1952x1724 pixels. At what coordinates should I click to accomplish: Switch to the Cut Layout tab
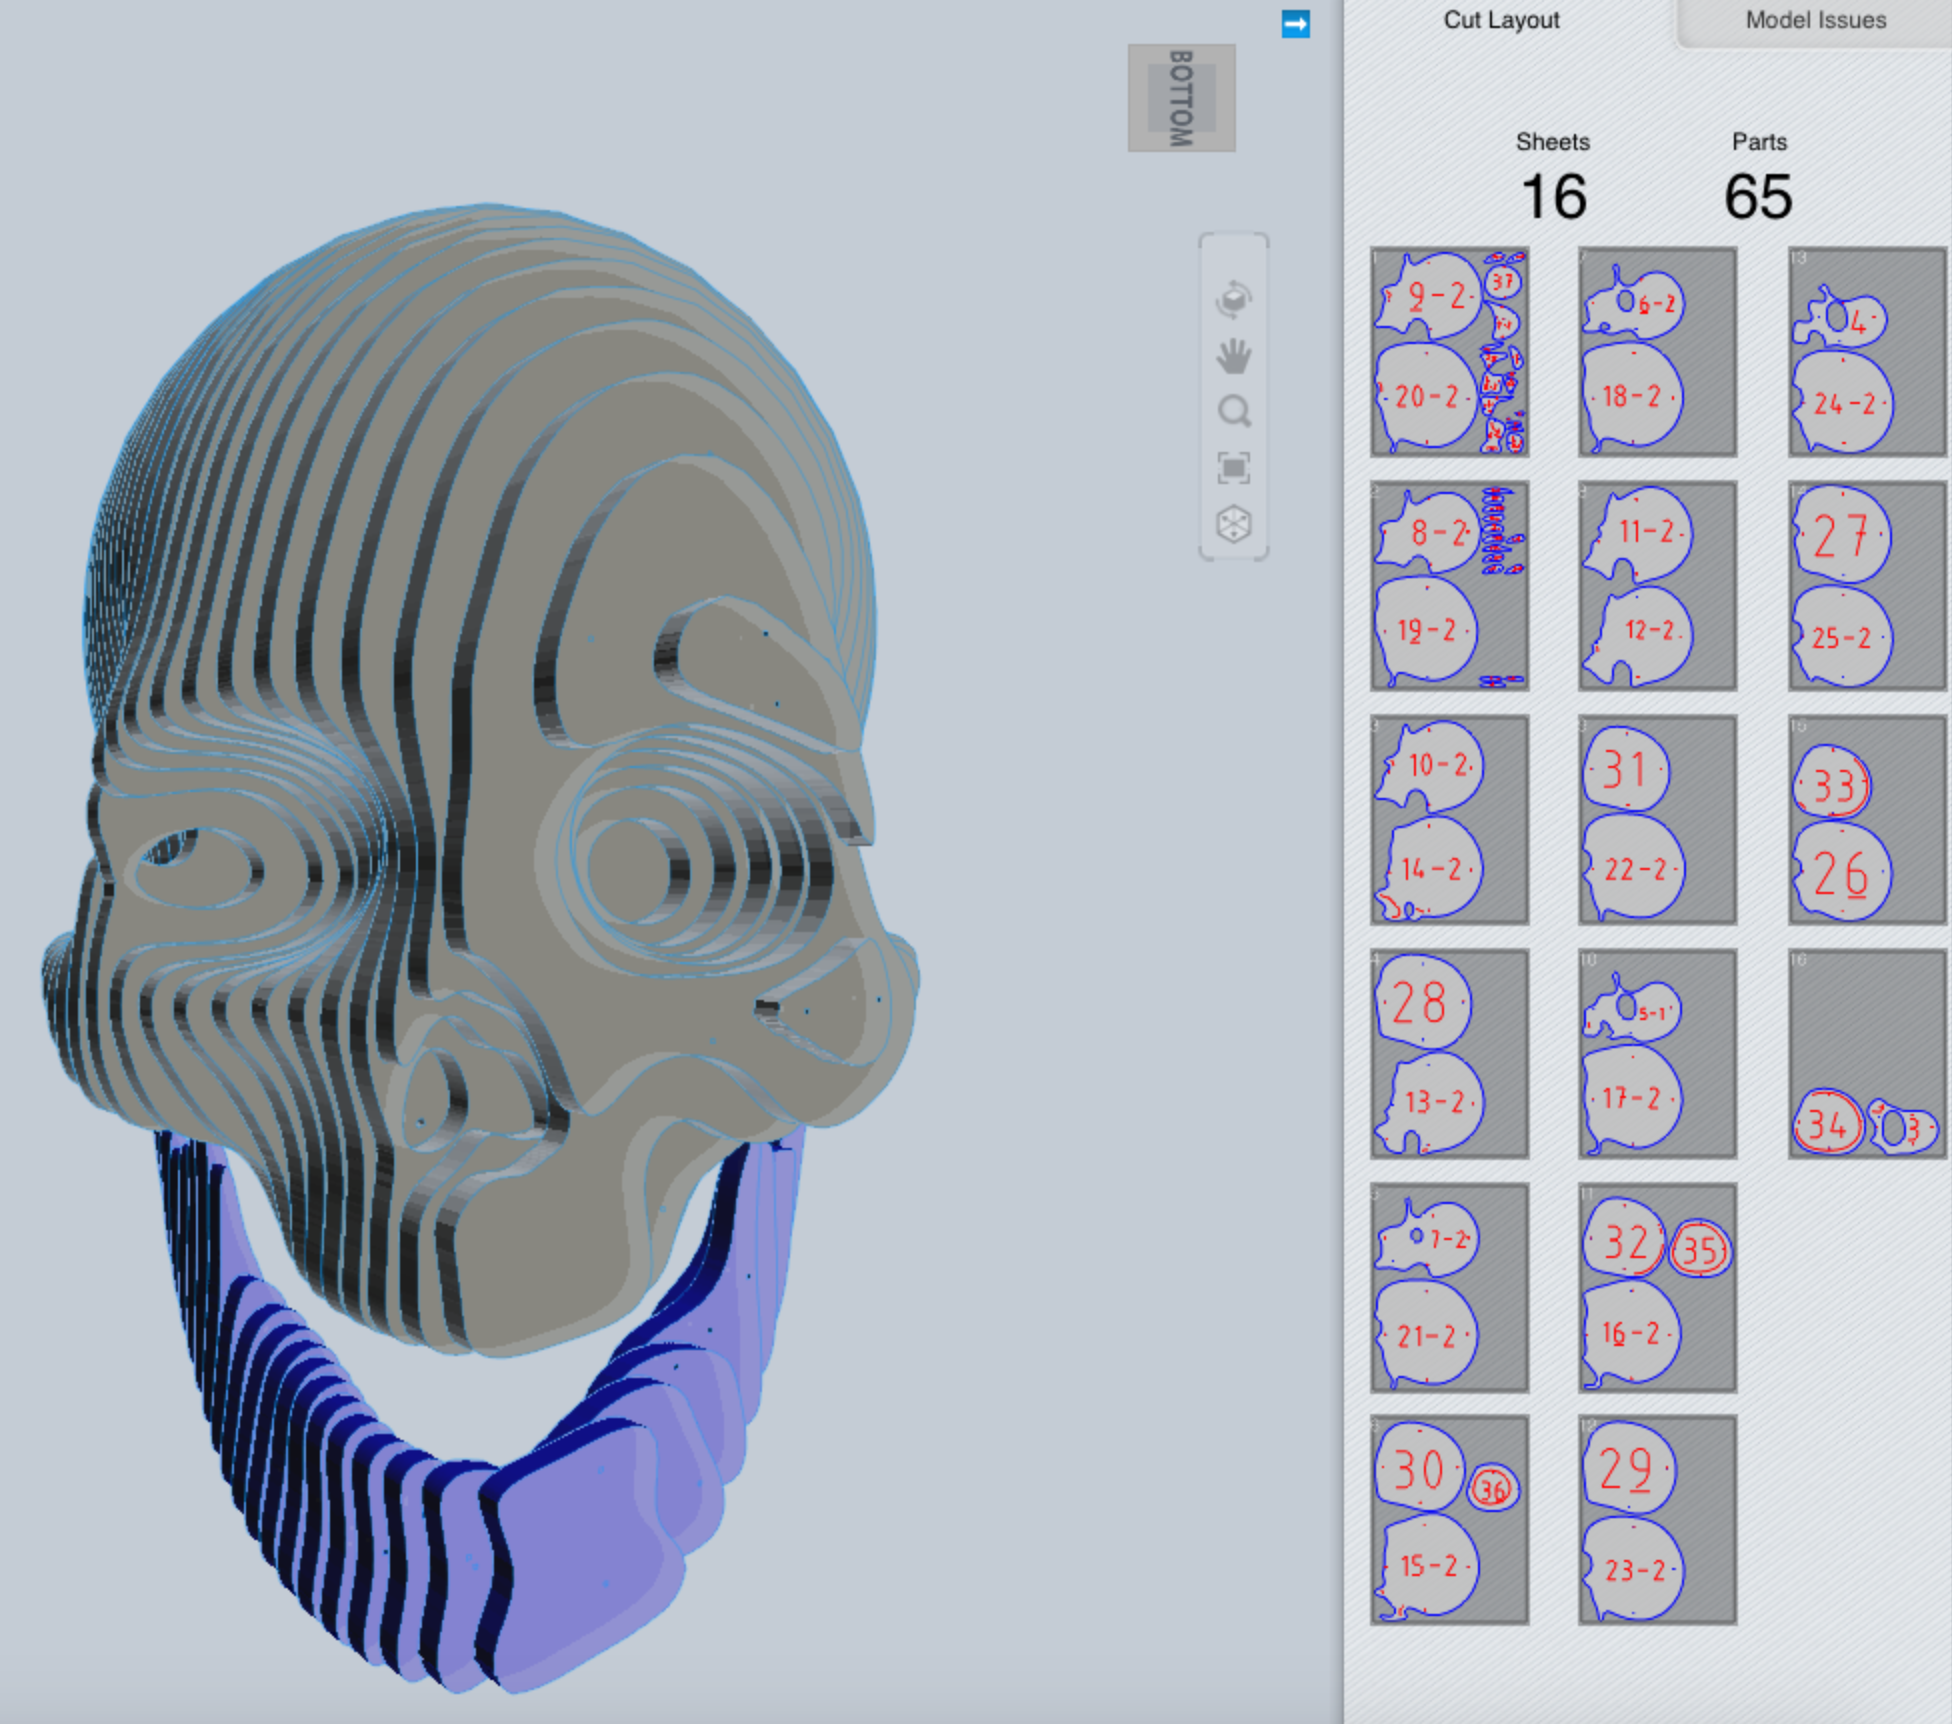coord(1500,20)
